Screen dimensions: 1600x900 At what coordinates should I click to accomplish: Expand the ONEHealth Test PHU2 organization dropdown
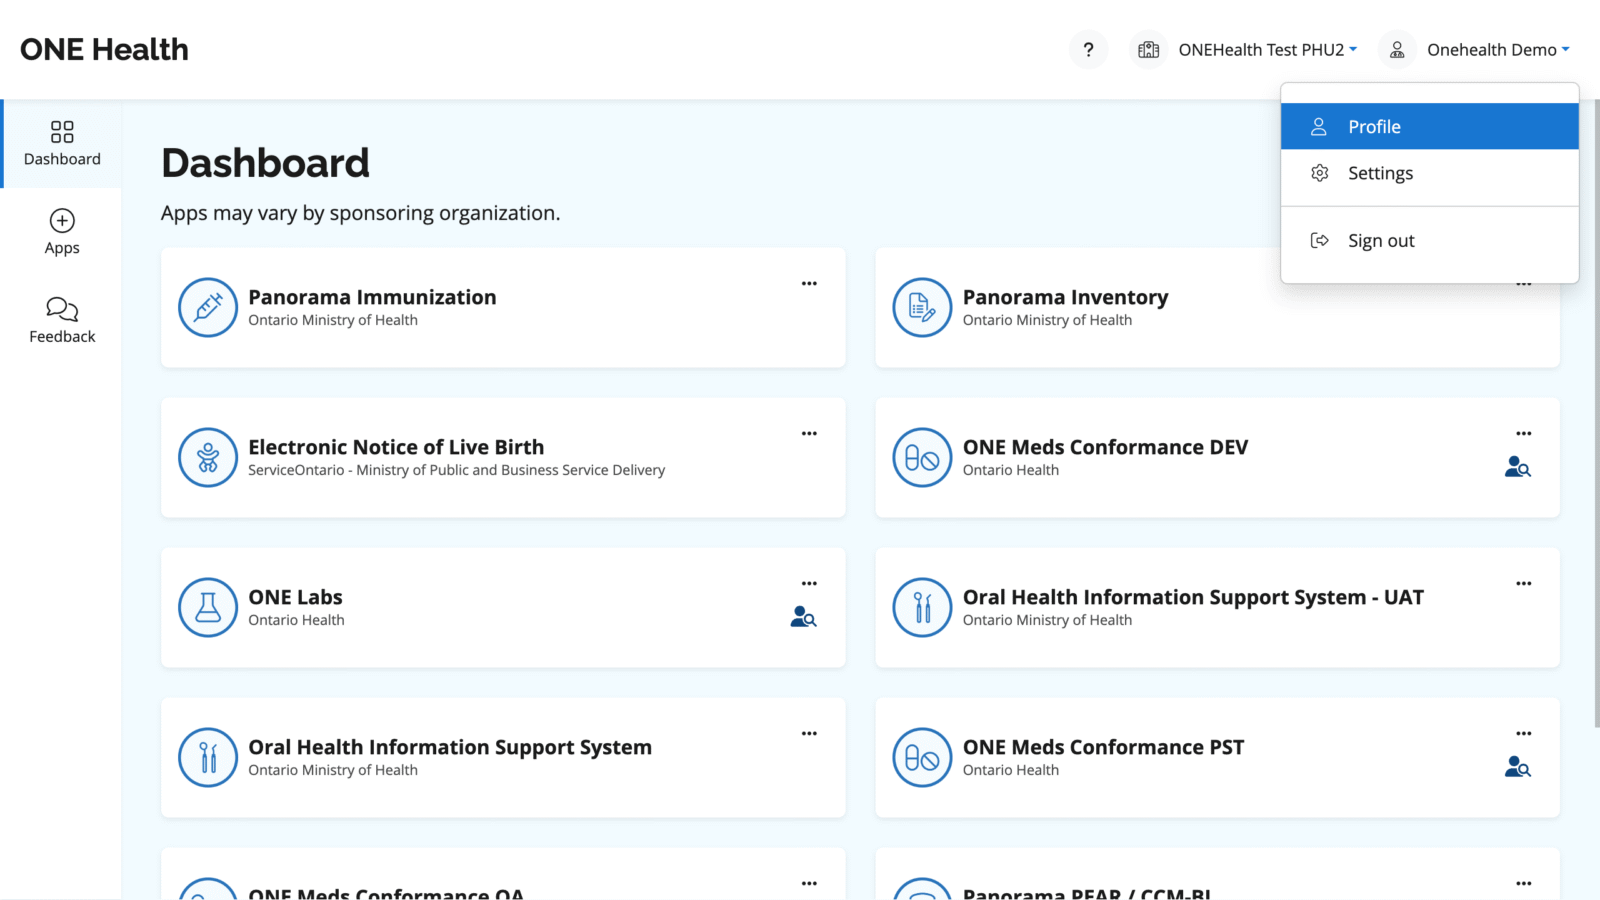pyautogui.click(x=1267, y=50)
